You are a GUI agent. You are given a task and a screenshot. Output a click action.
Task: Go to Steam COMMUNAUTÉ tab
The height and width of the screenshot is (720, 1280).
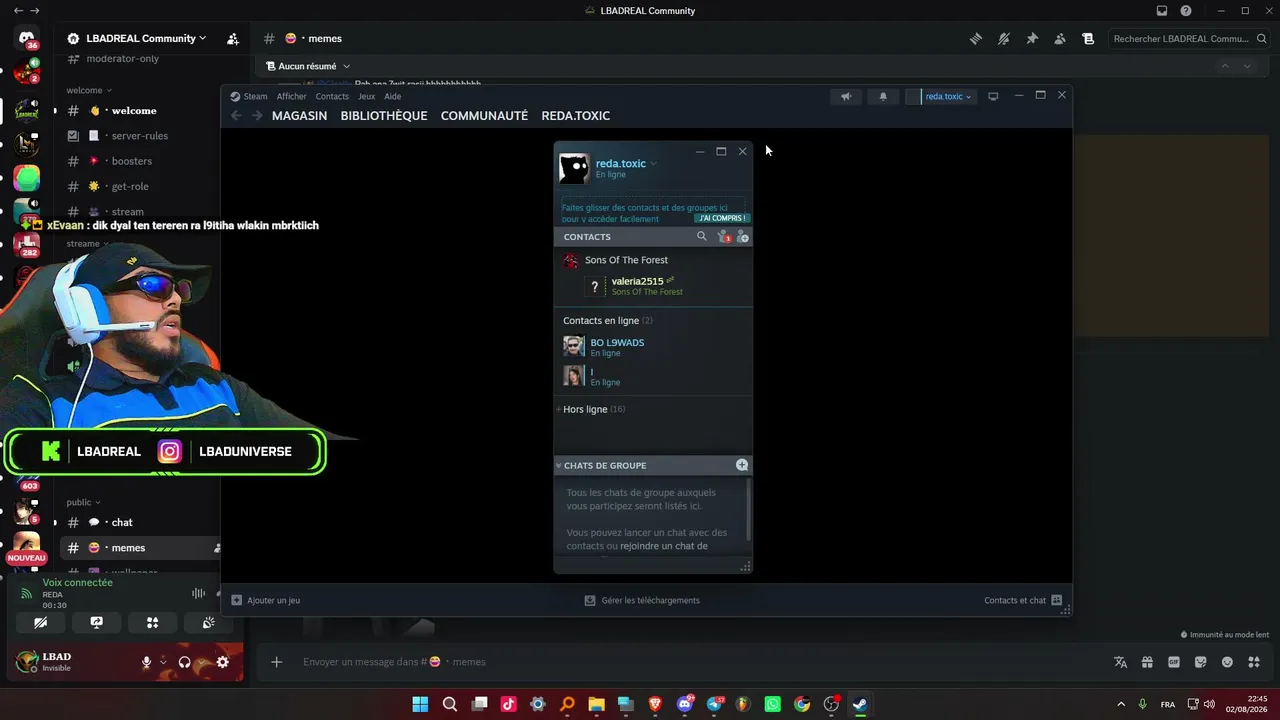pos(484,116)
